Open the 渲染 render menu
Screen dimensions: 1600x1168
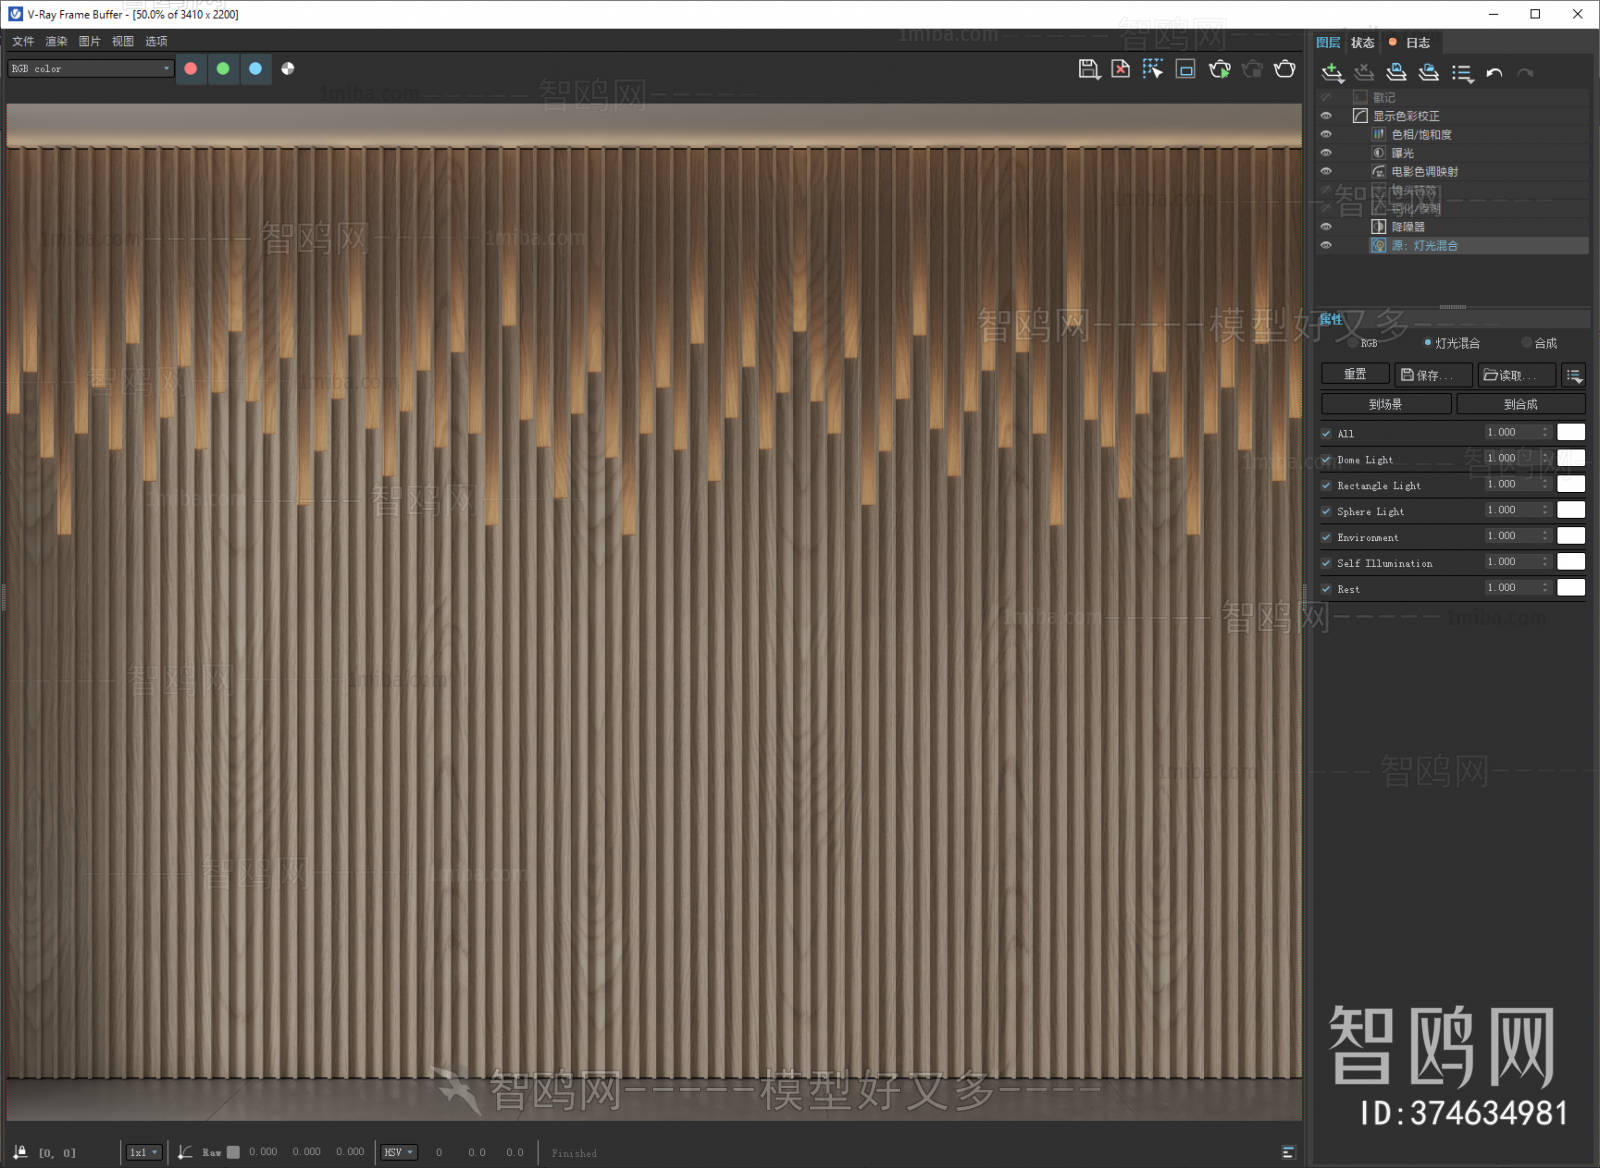(x=56, y=41)
